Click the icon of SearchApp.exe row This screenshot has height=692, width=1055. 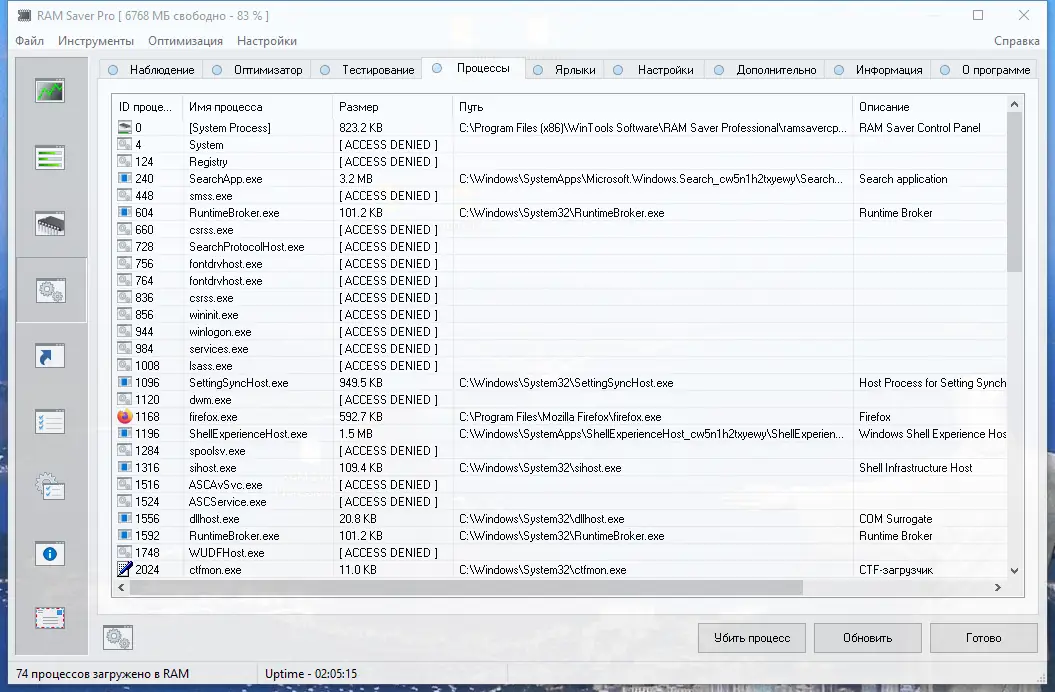pyautogui.click(x=124, y=178)
